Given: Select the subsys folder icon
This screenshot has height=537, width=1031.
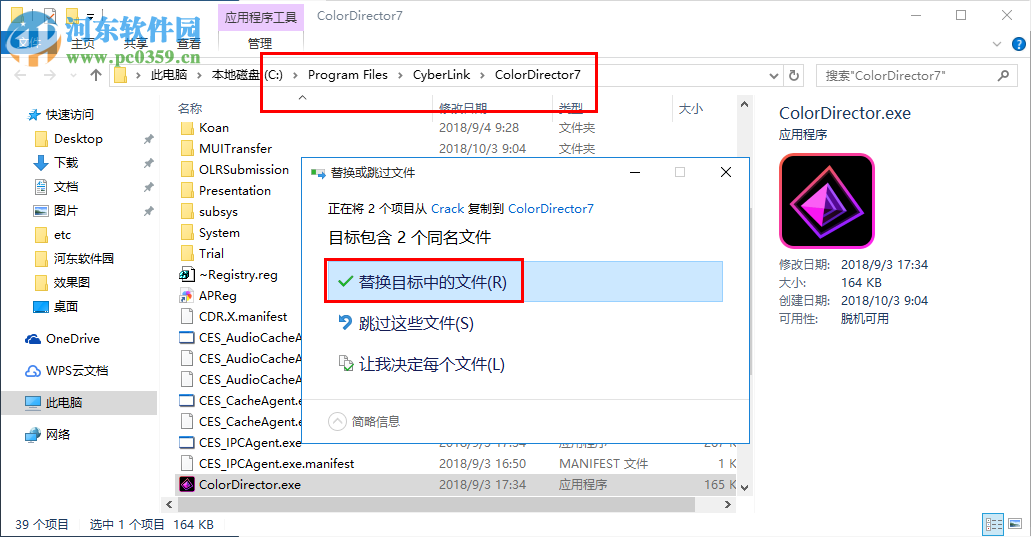Looking at the screenshot, I should pos(187,212).
